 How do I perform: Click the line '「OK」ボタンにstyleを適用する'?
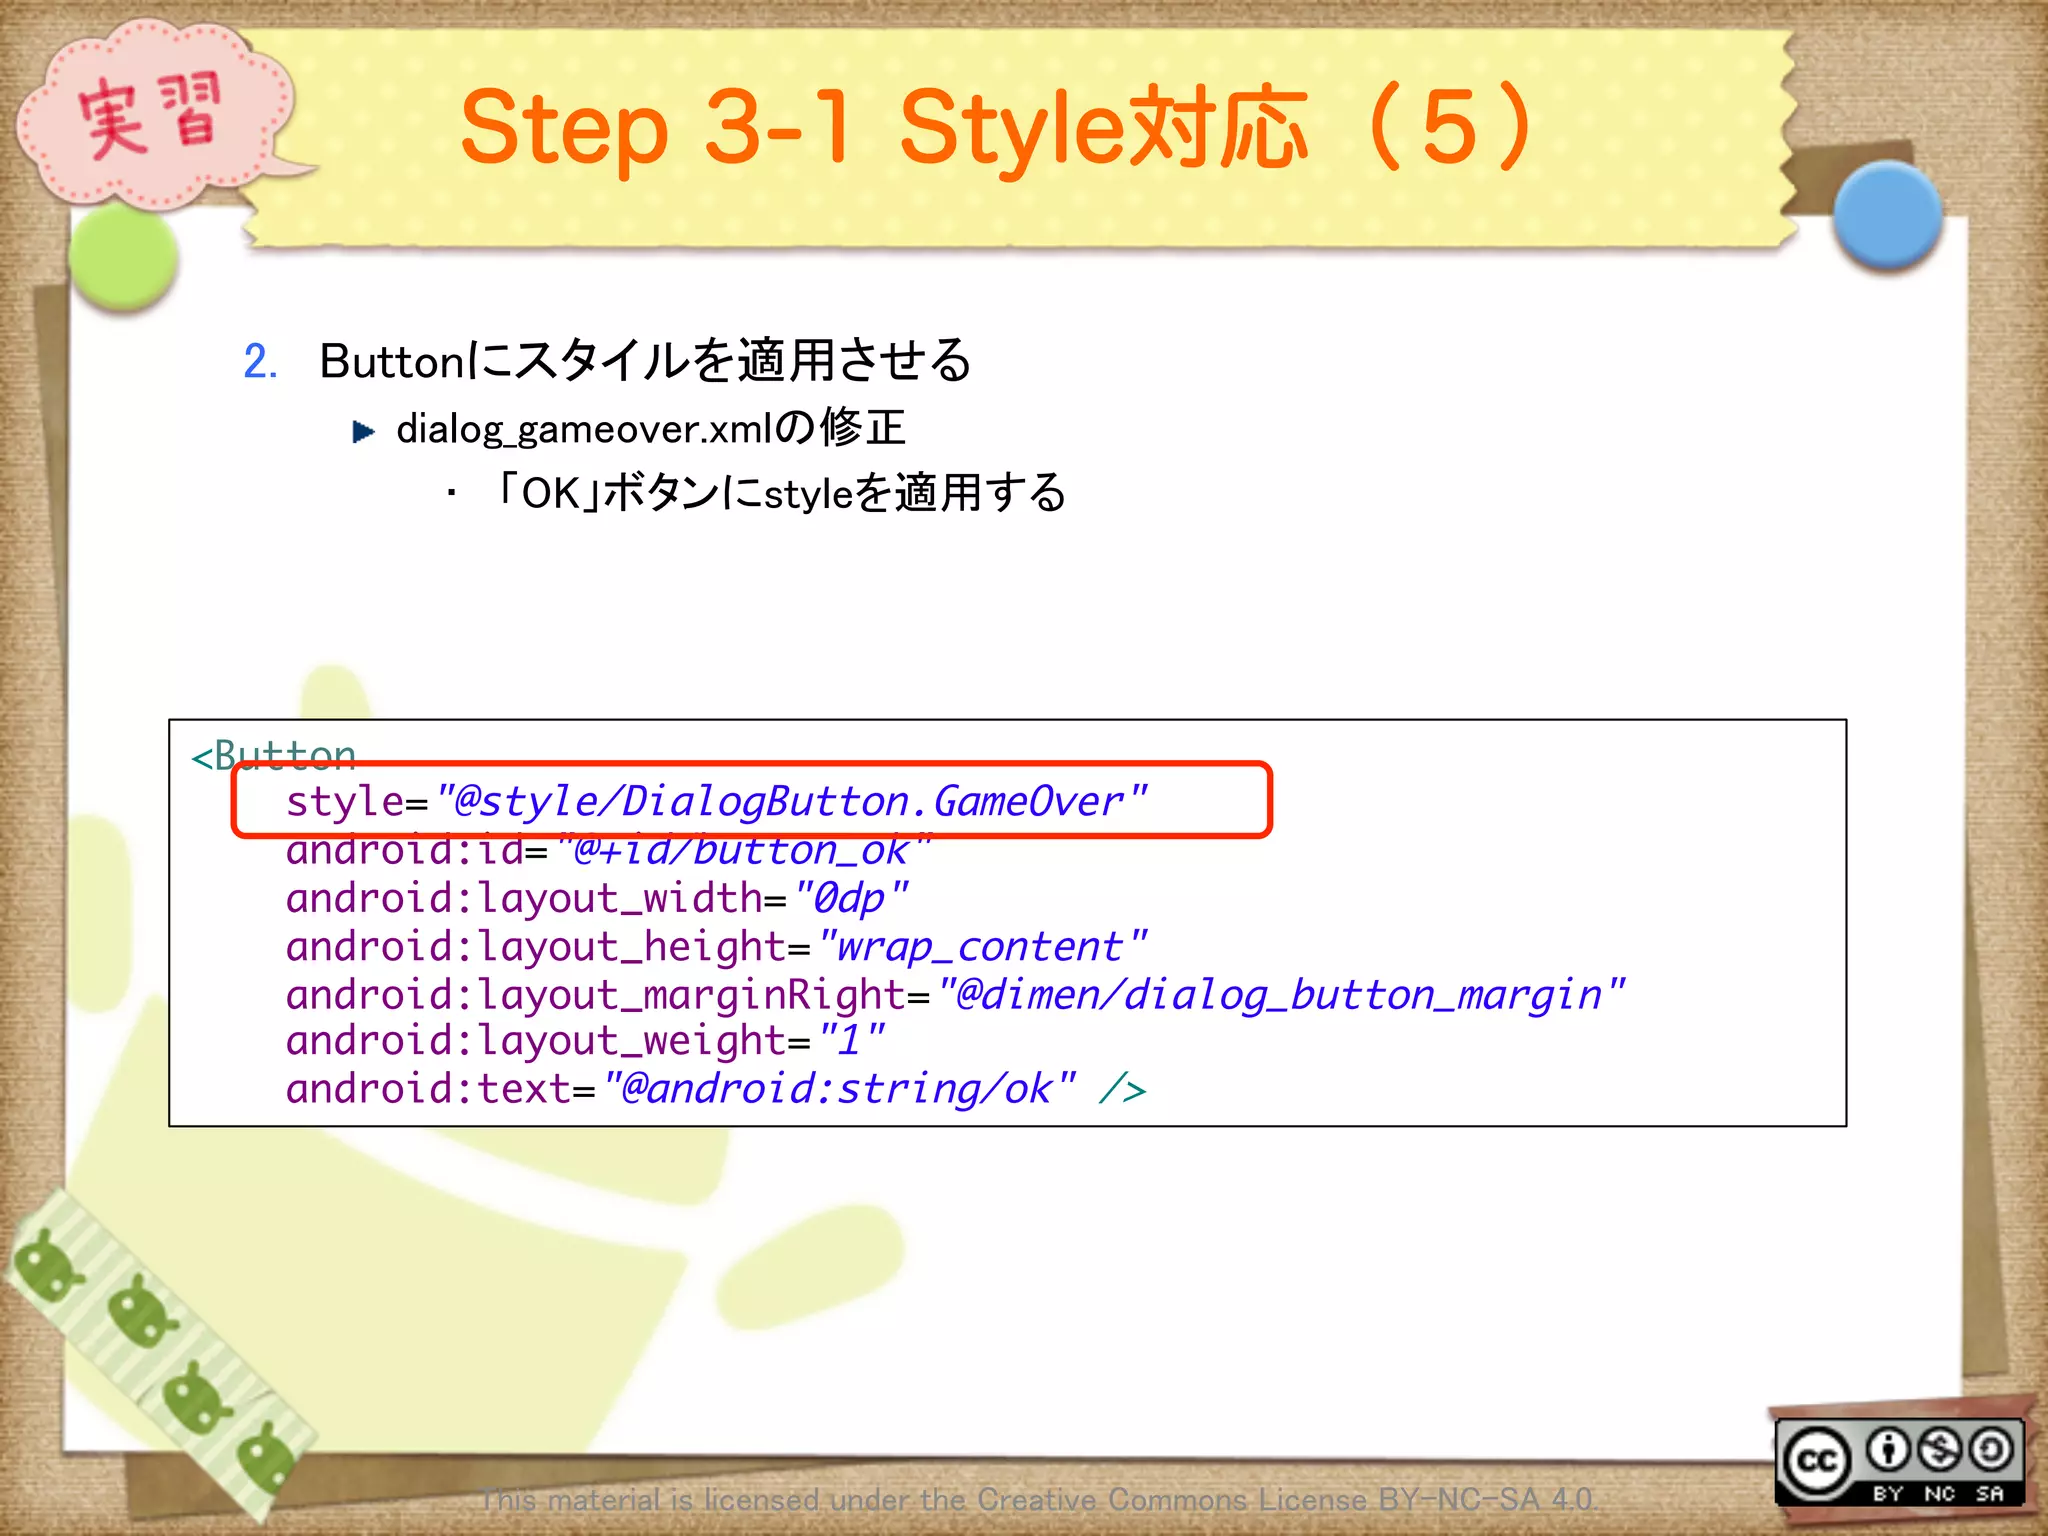tap(780, 493)
